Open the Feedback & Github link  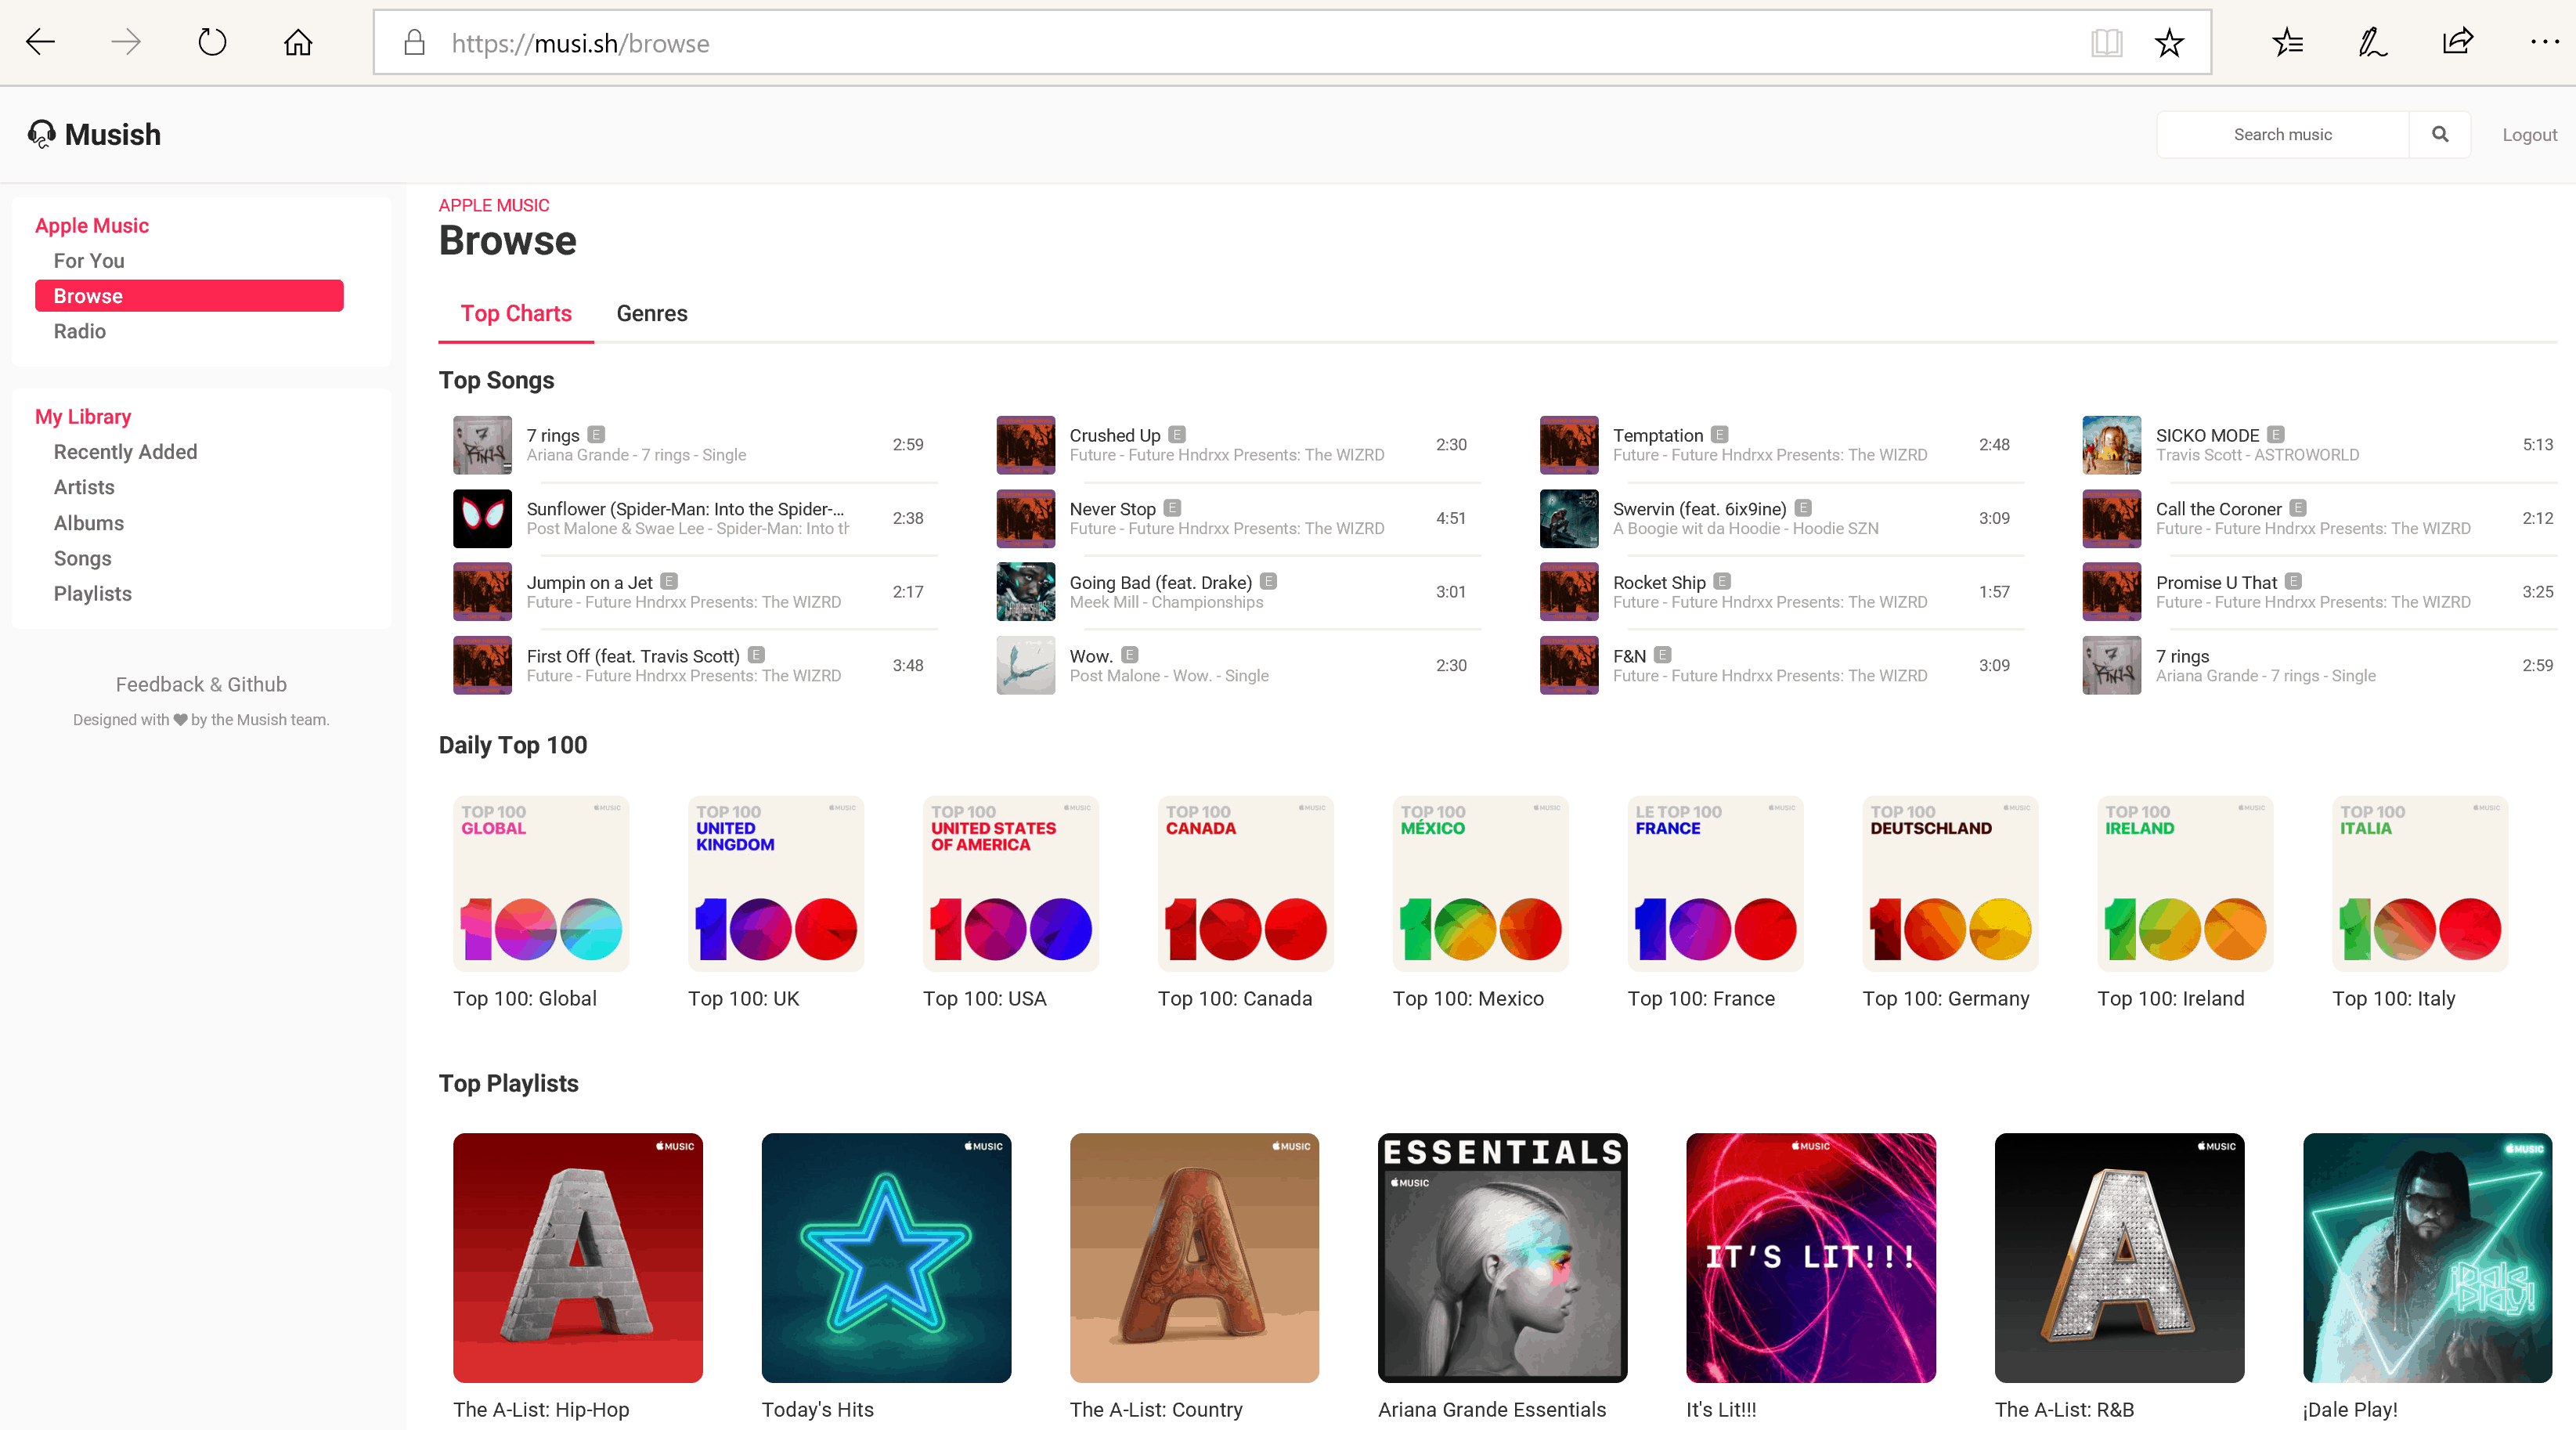click(x=200, y=684)
